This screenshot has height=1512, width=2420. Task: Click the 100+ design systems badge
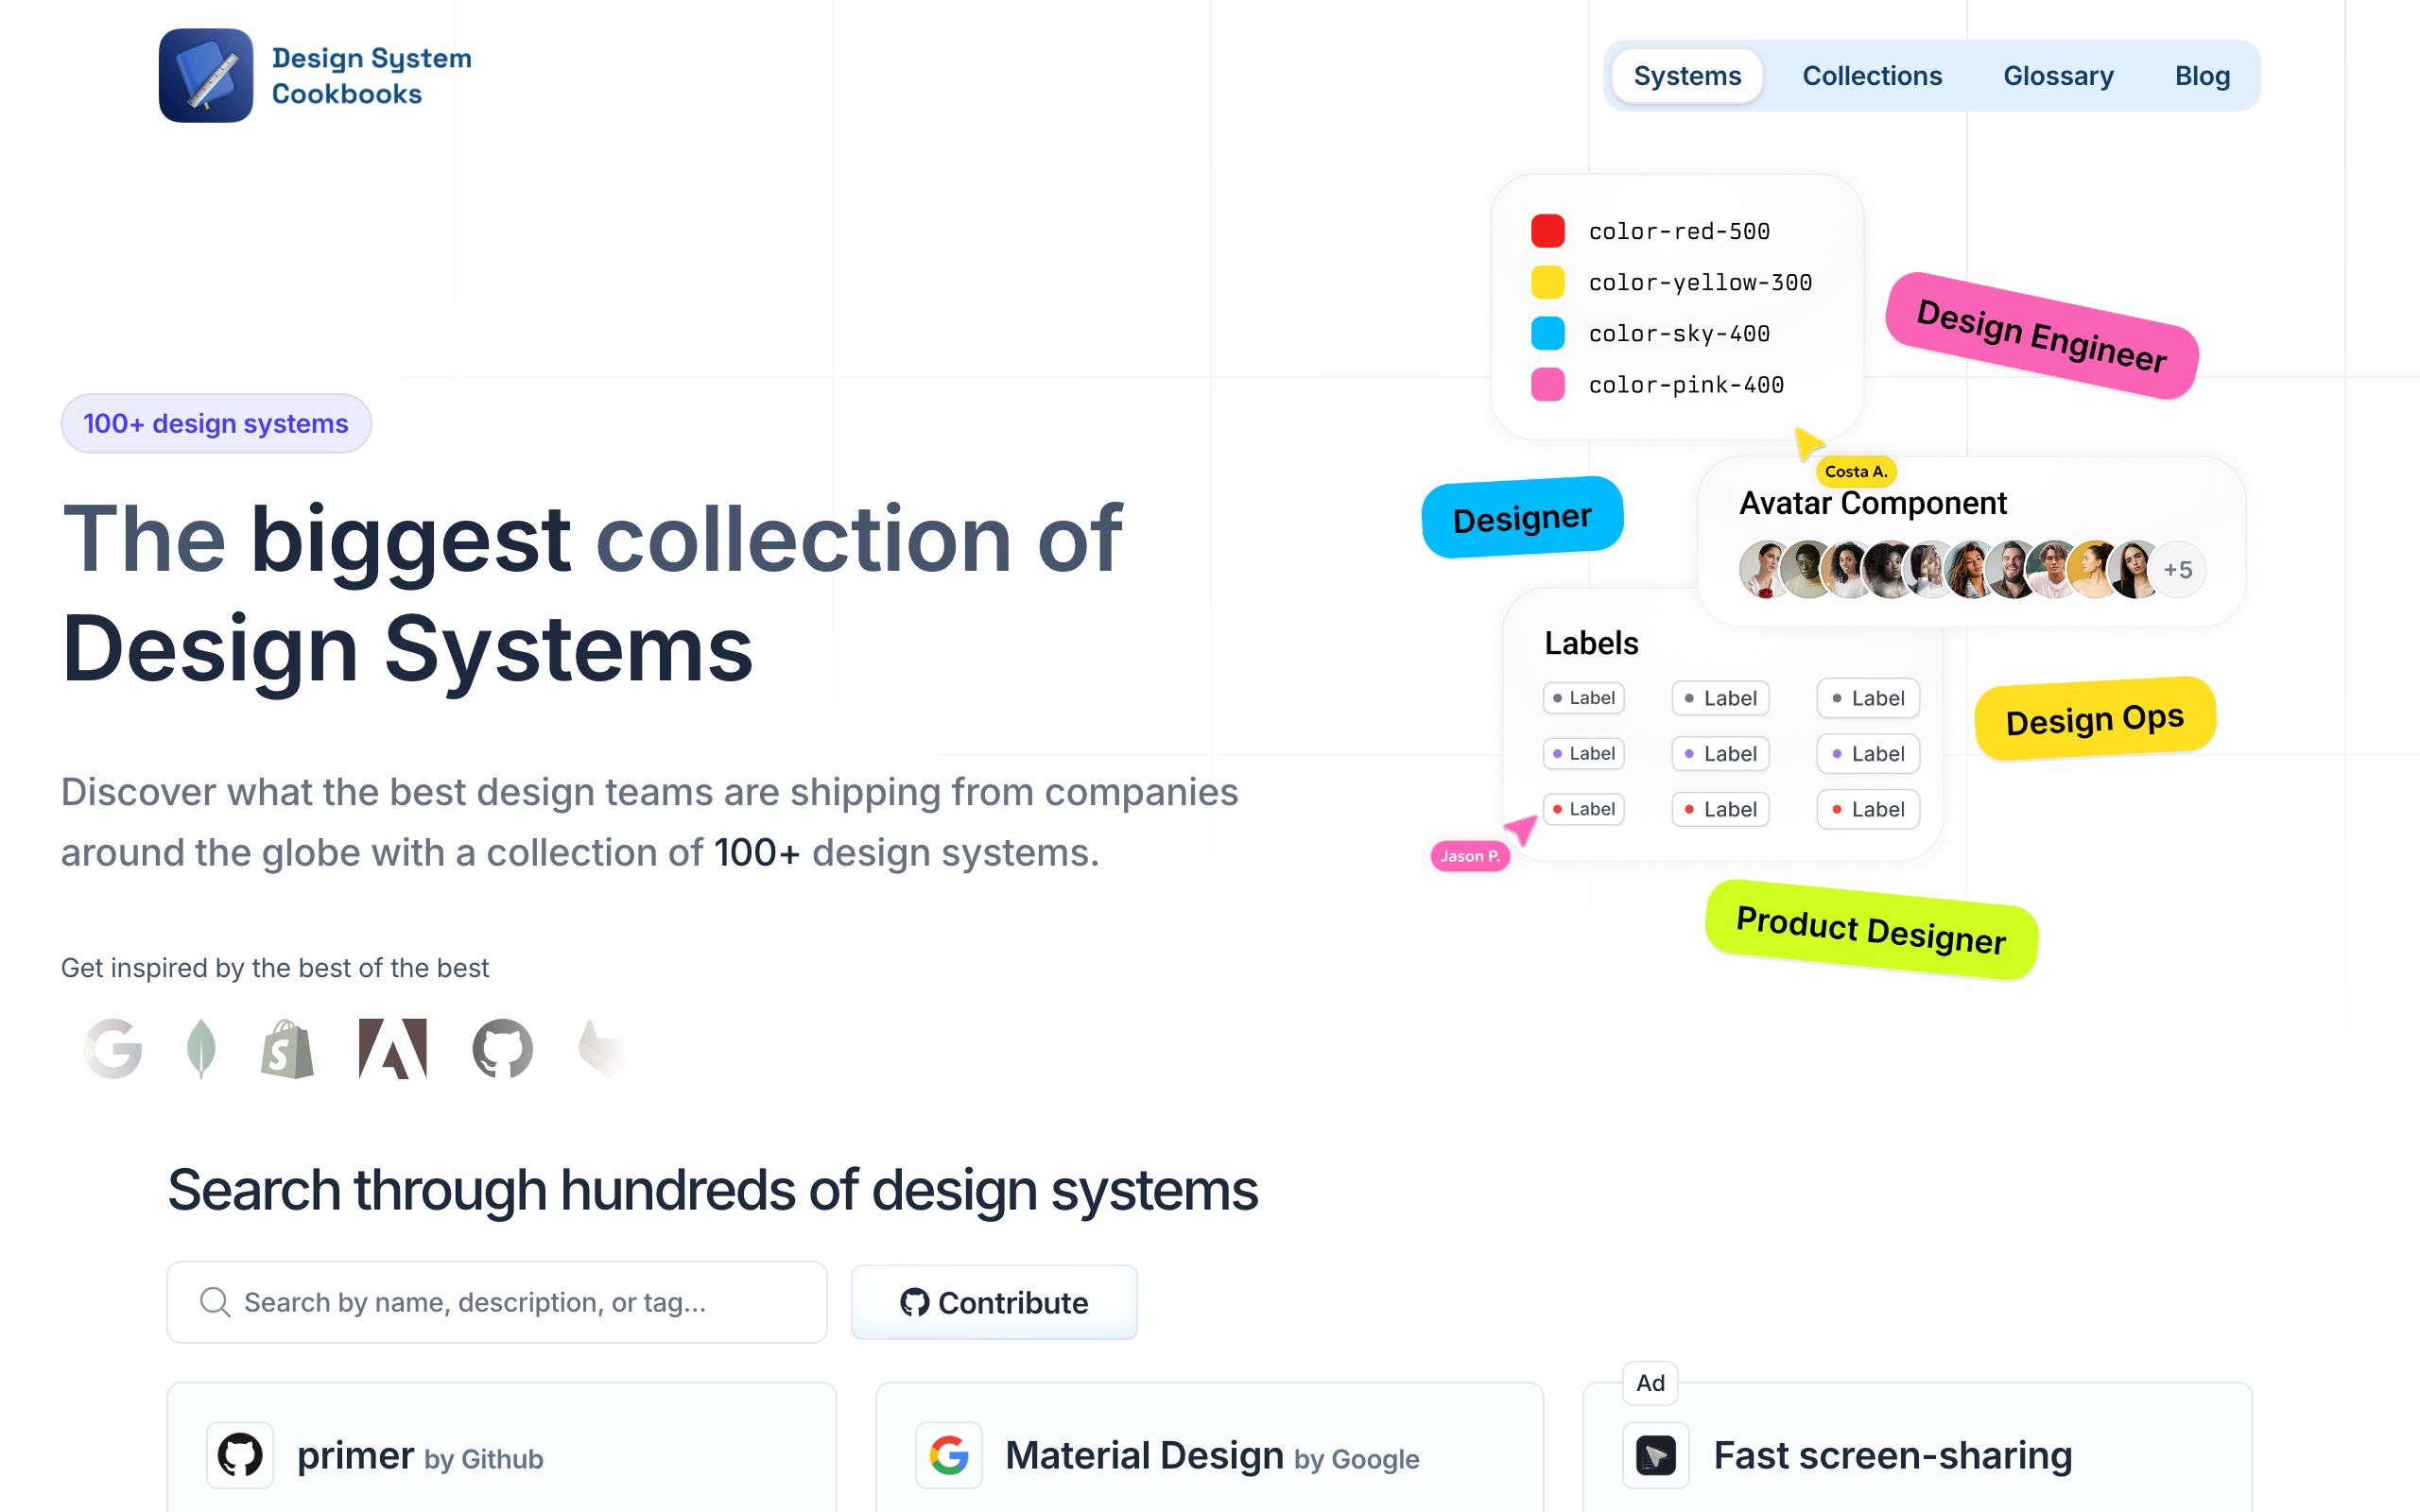[216, 424]
